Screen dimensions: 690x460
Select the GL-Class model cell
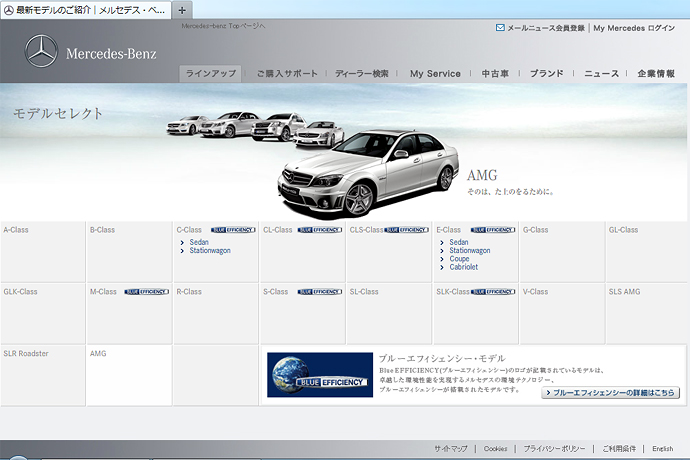646,252
